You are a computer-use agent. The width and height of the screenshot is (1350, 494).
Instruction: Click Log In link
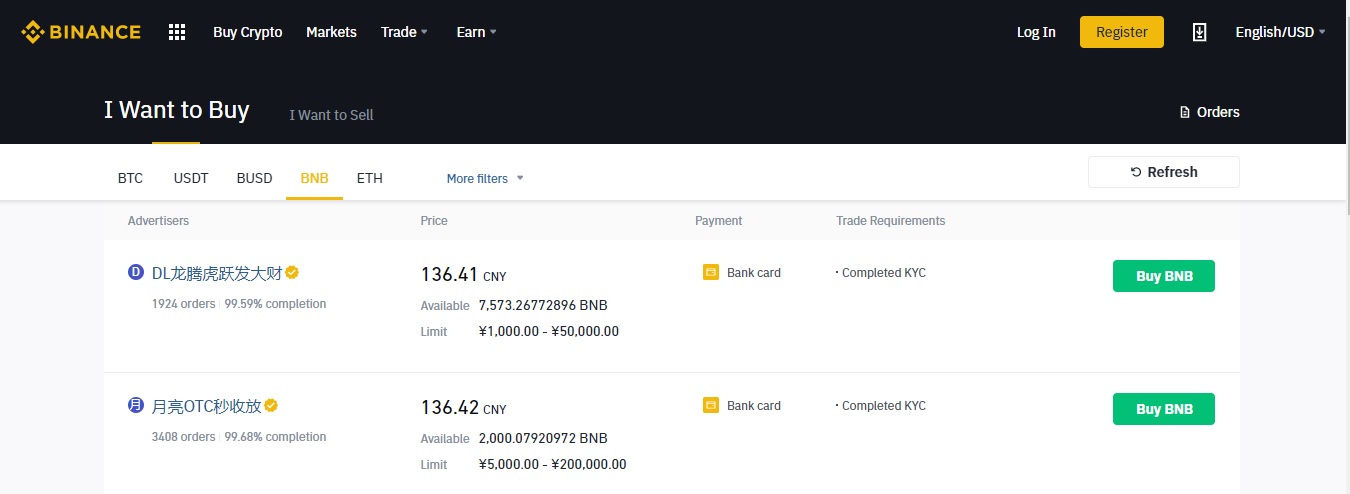tap(1036, 32)
